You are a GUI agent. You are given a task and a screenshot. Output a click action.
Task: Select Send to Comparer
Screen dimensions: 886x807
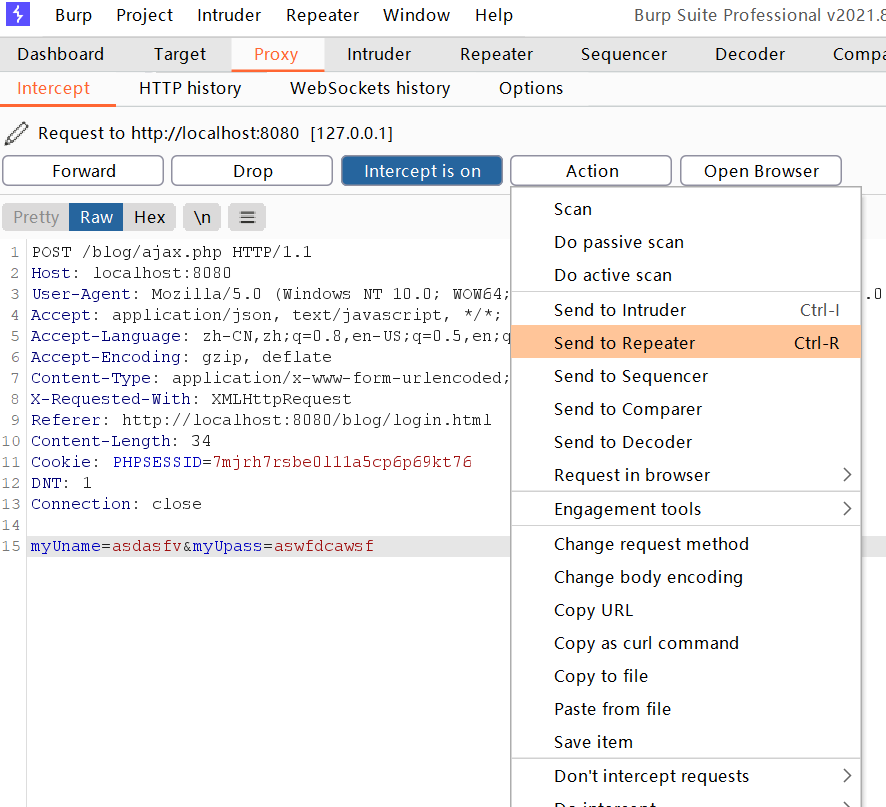pyautogui.click(x=686, y=409)
